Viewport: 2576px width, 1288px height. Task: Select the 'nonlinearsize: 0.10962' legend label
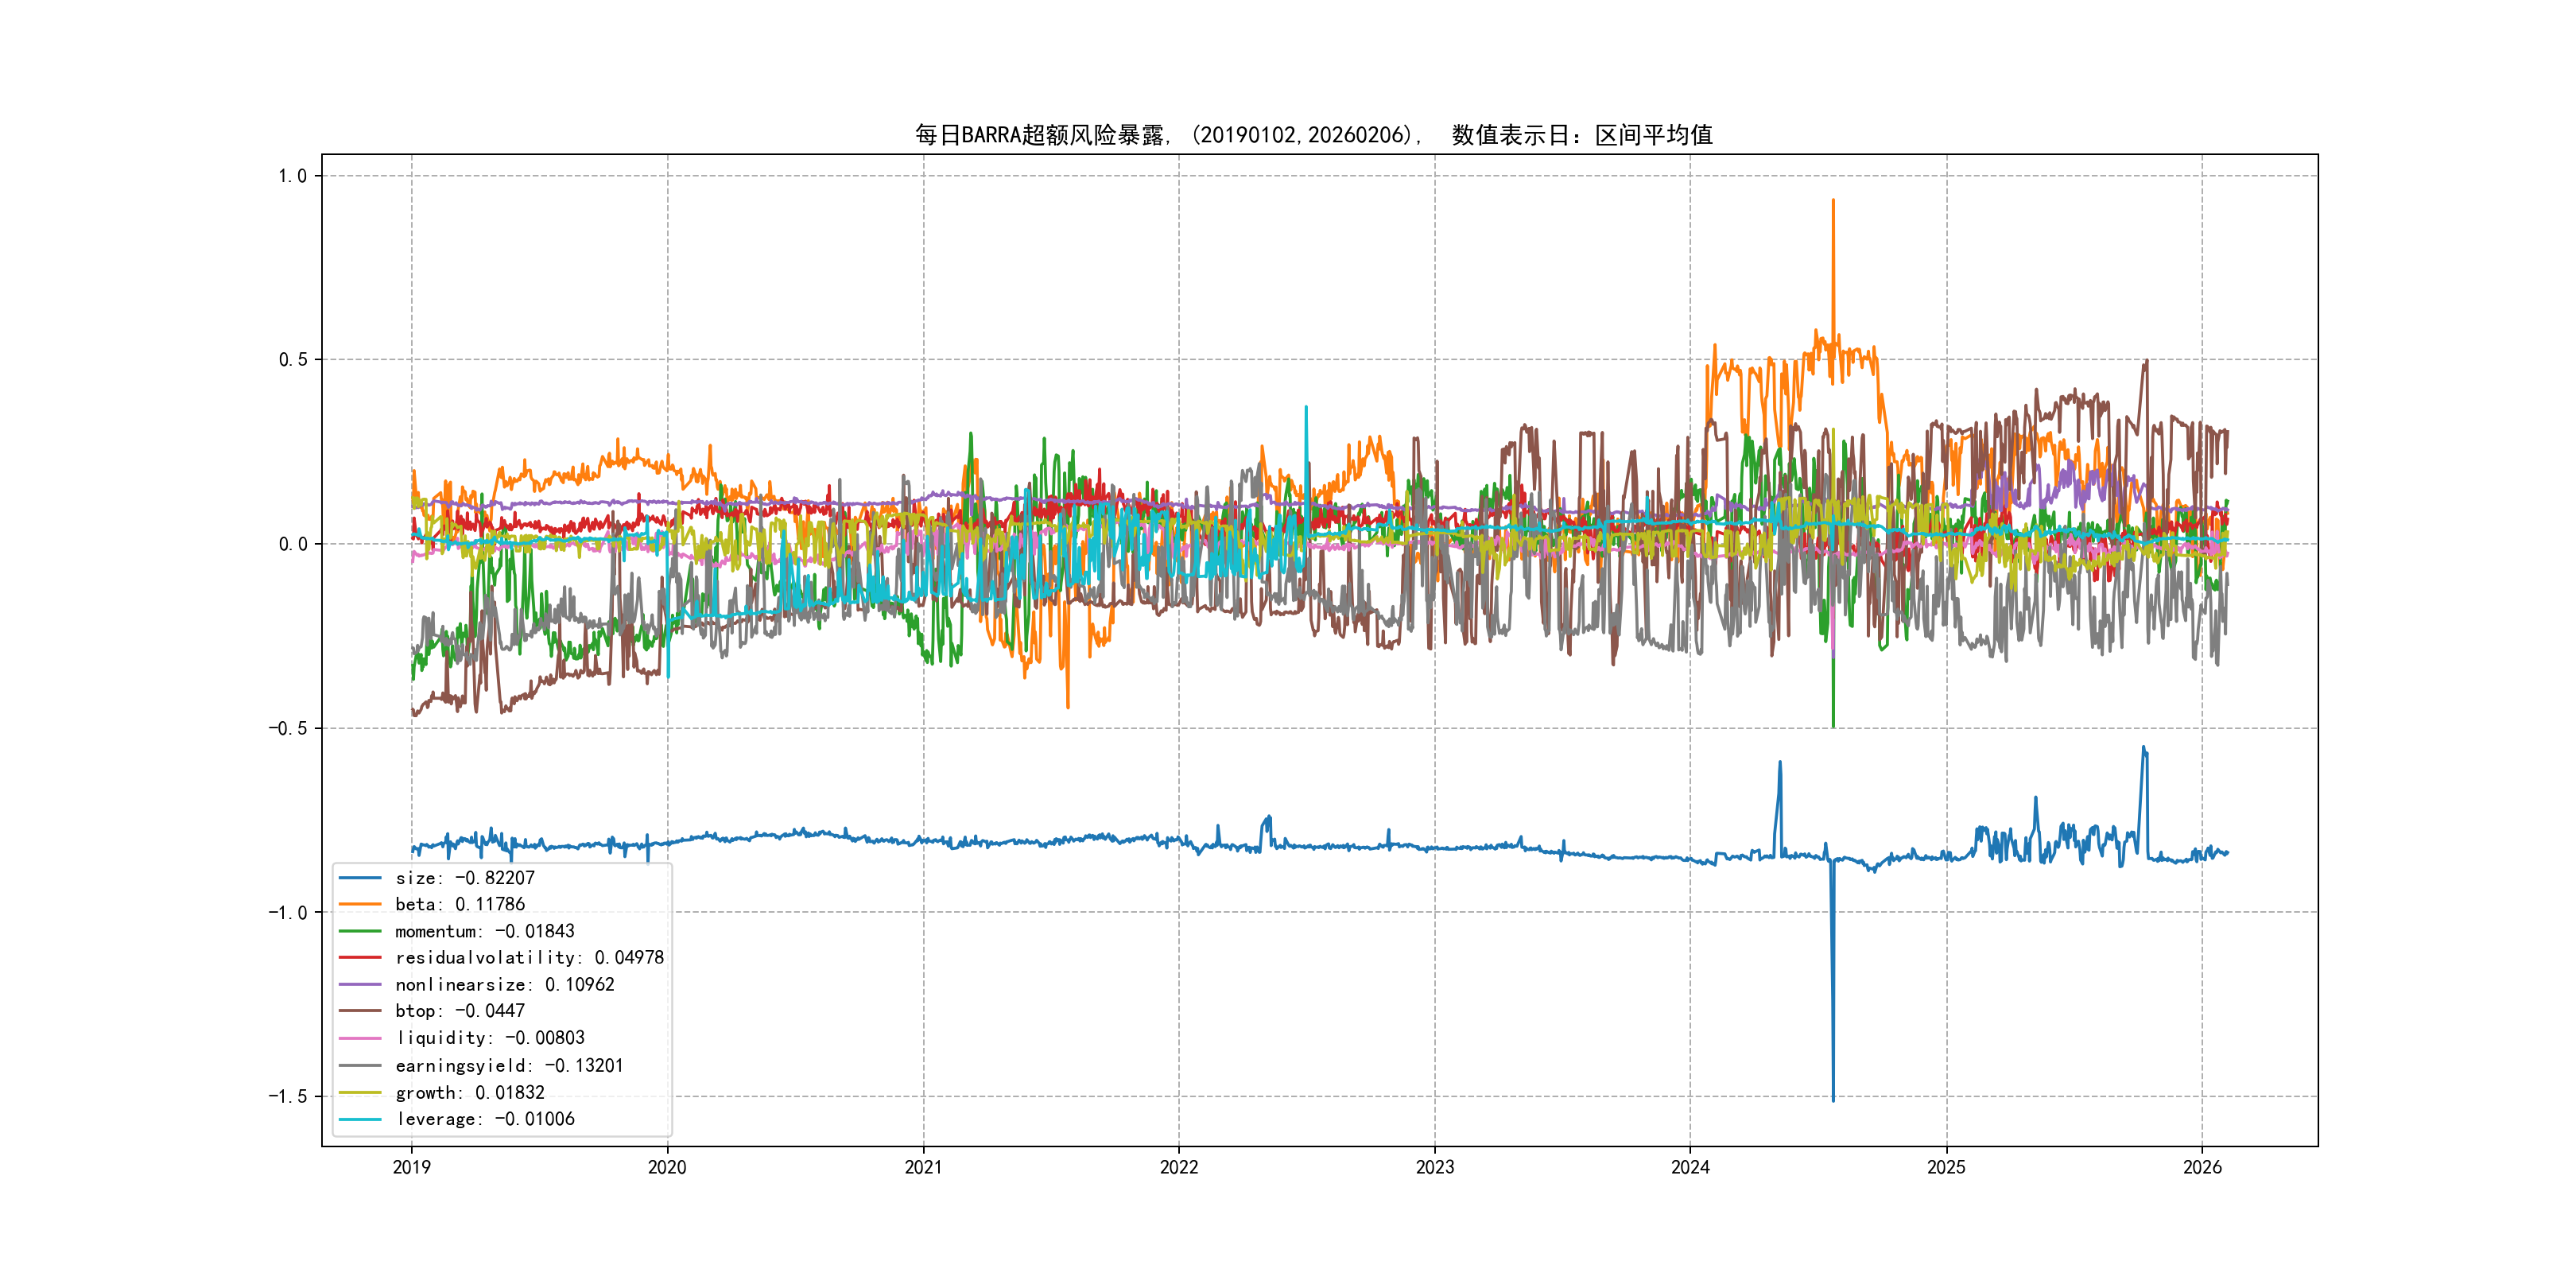click(x=505, y=985)
